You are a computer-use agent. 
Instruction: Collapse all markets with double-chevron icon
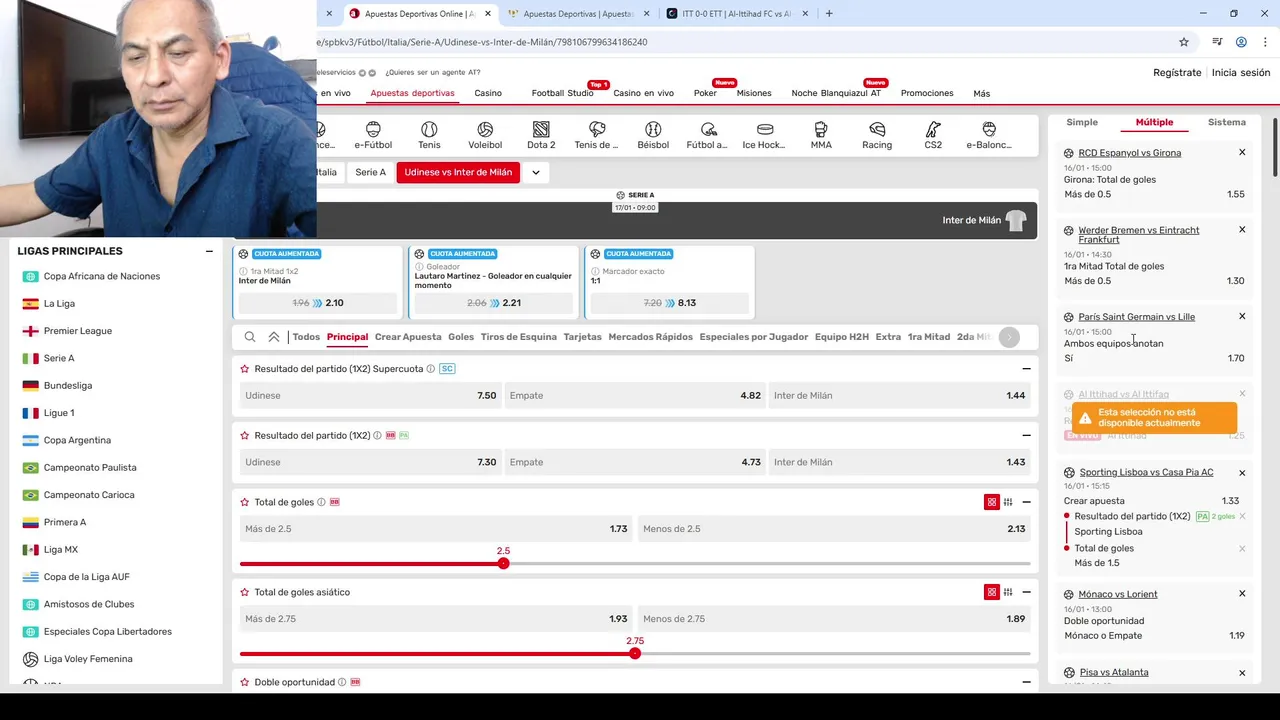click(x=274, y=337)
